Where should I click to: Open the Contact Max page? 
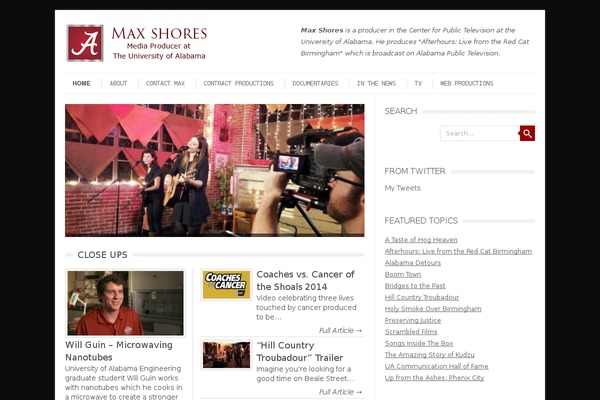point(165,83)
